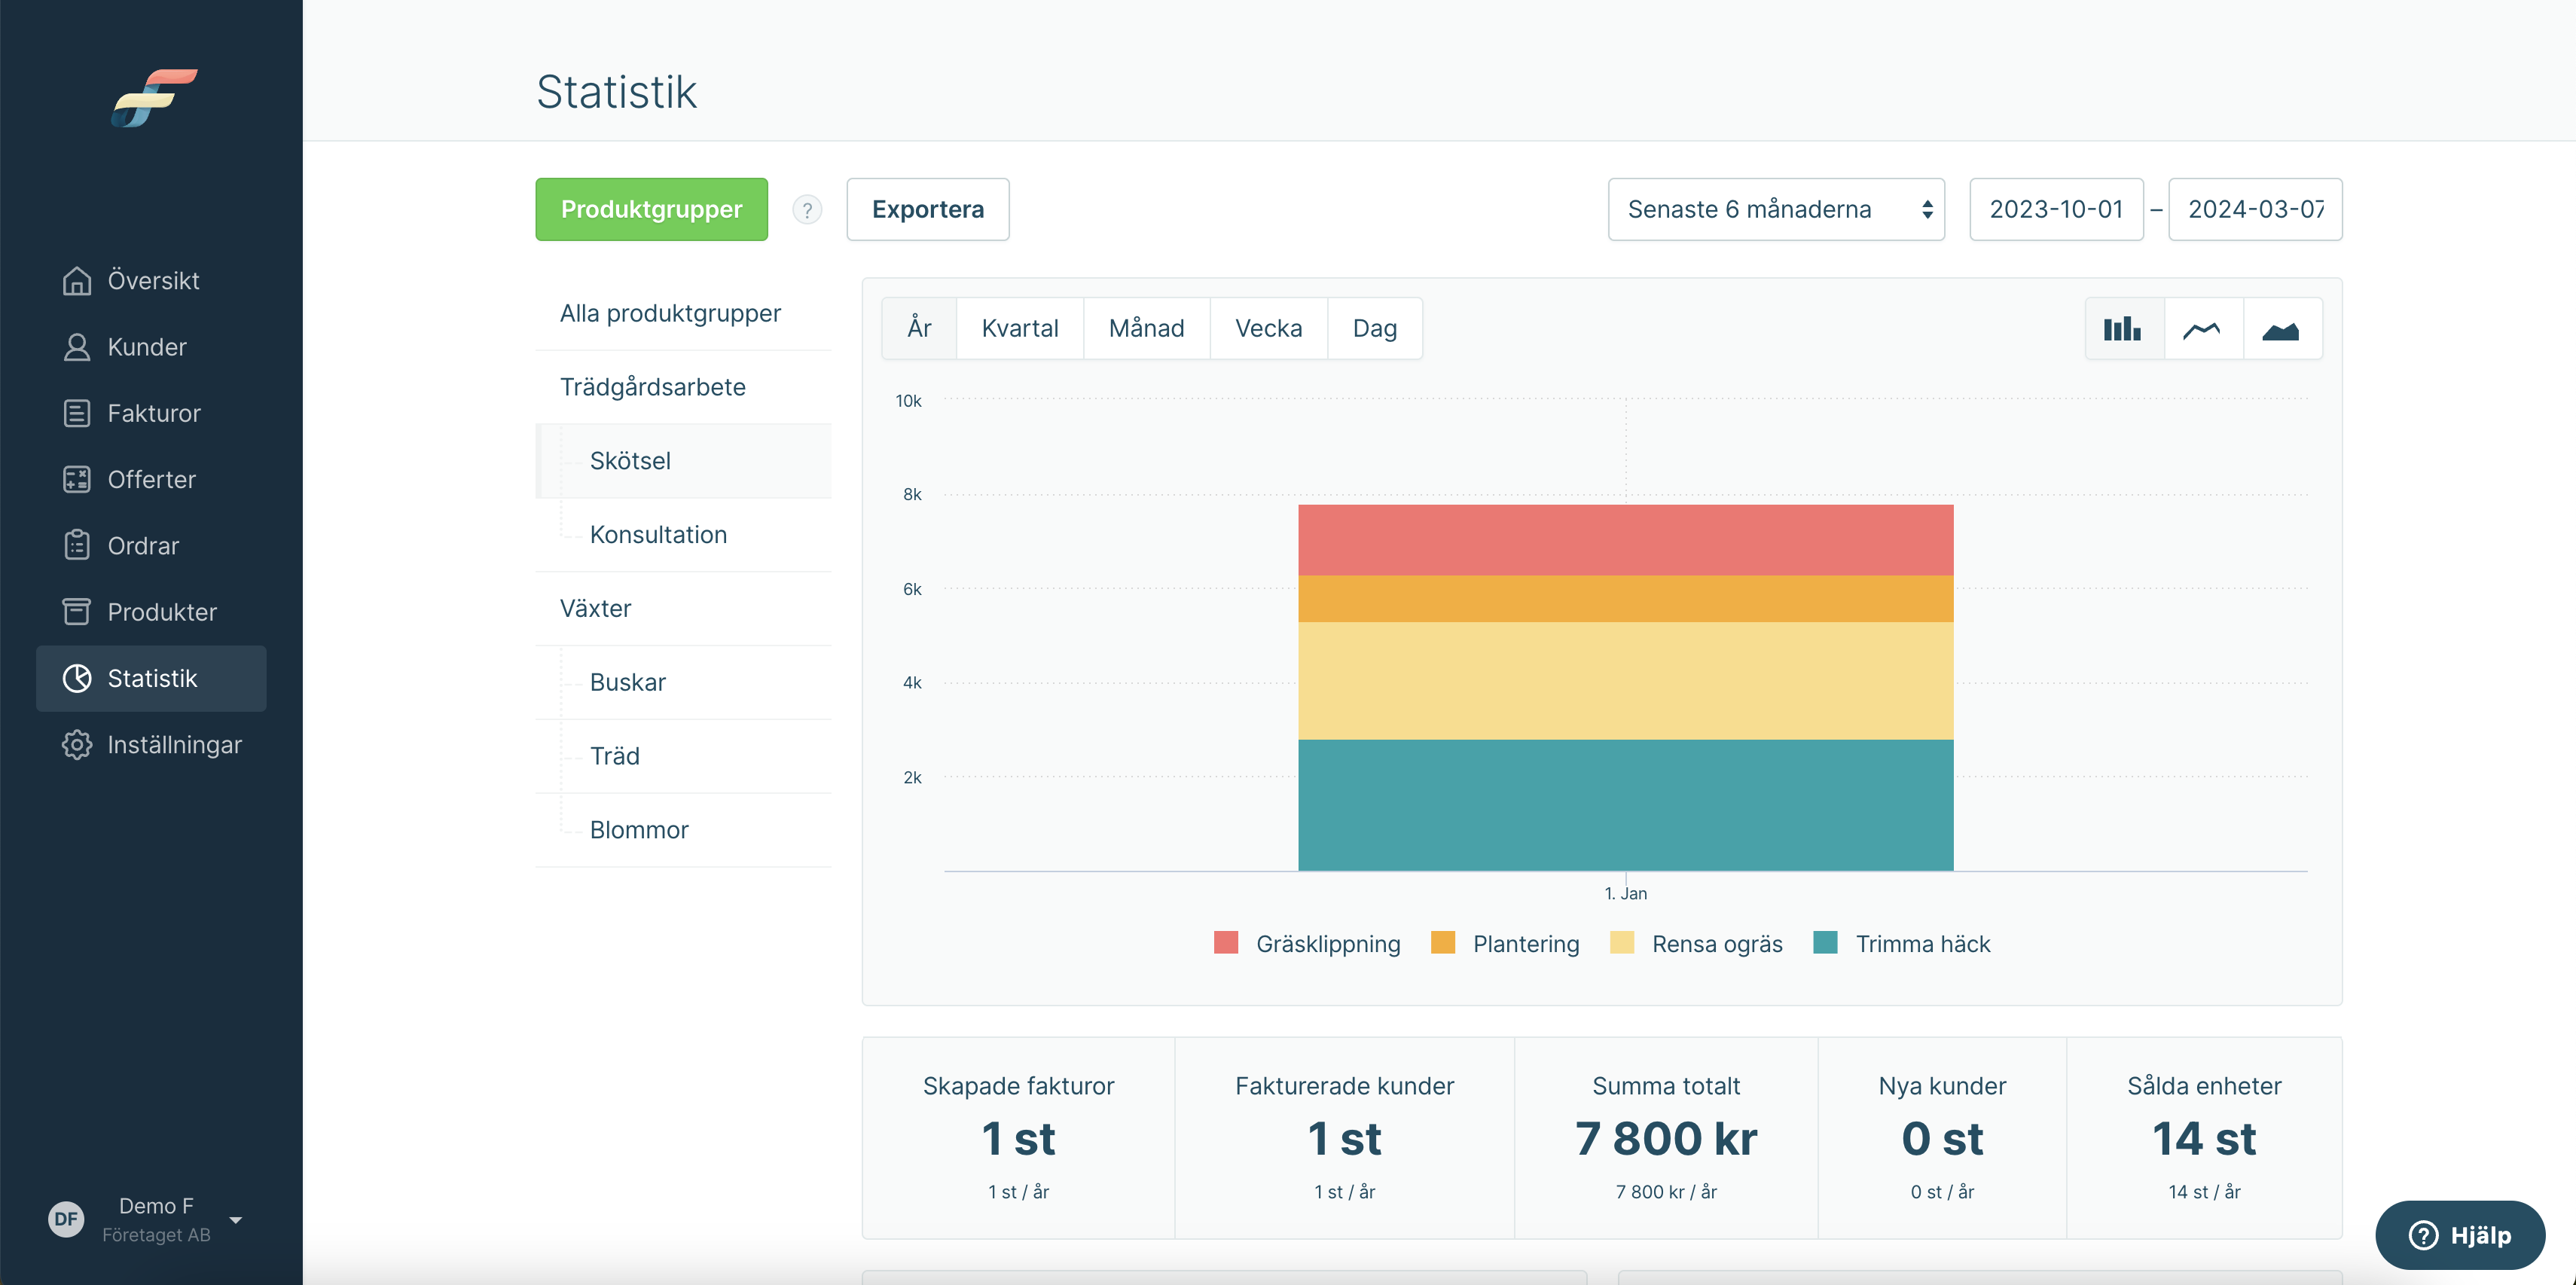Open Inställningar gear icon
Image resolution: width=2576 pixels, height=1285 pixels.
click(77, 745)
